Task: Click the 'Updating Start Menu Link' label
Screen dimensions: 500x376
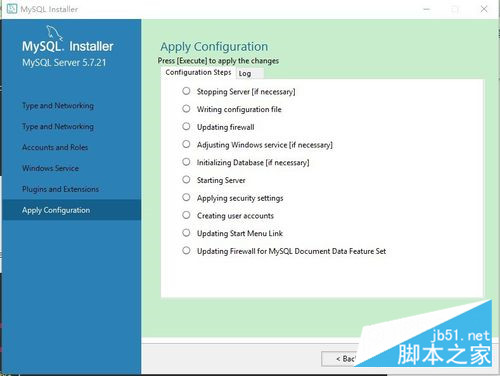Action: click(240, 233)
